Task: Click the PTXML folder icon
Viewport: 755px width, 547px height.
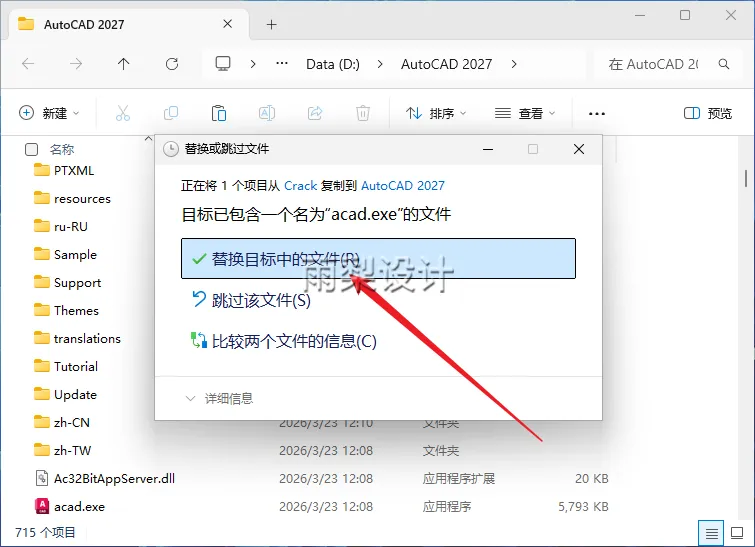Action: click(x=42, y=170)
